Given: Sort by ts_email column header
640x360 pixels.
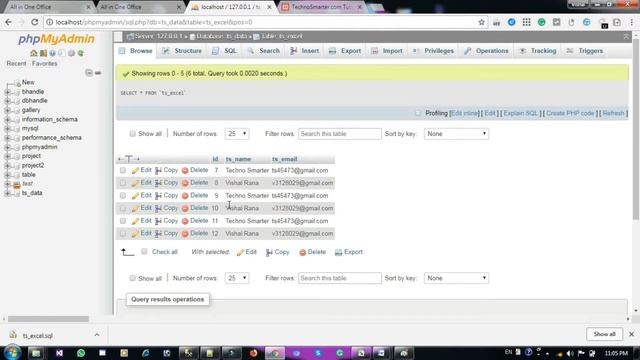Looking at the screenshot, I should (284, 159).
